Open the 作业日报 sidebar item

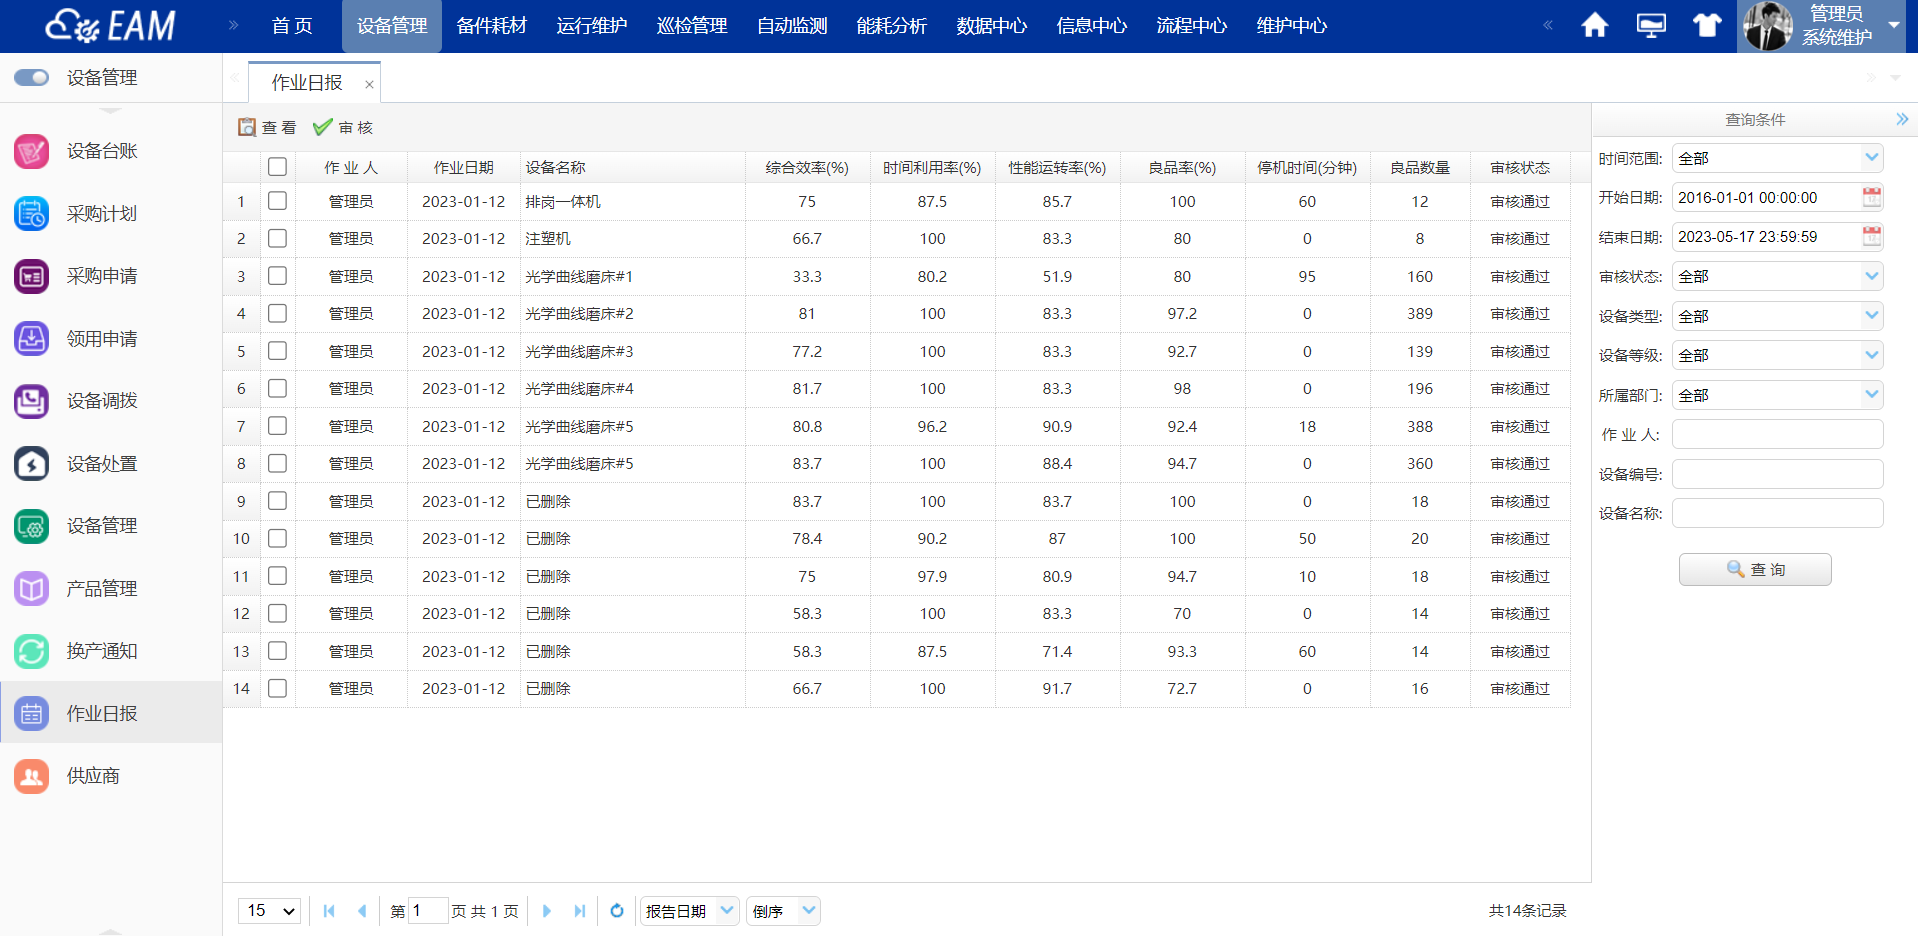coord(110,713)
